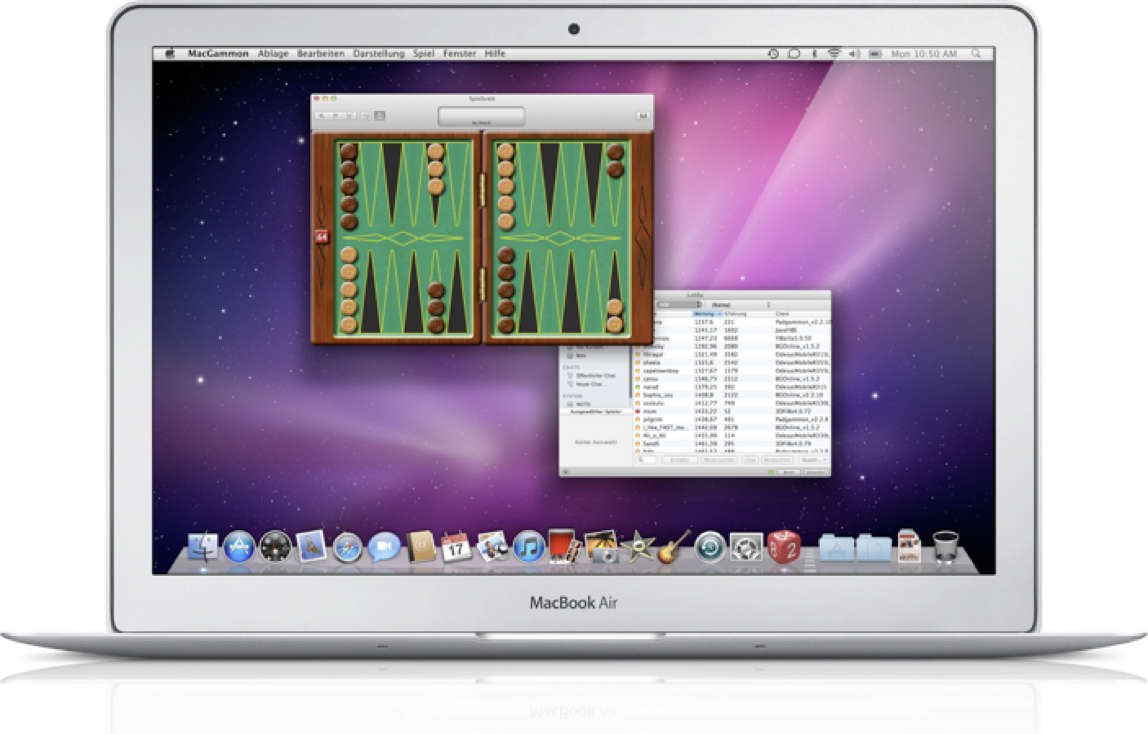The width and height of the screenshot is (1148, 734).
Task: Click the lobby search field
Action: click(x=646, y=460)
